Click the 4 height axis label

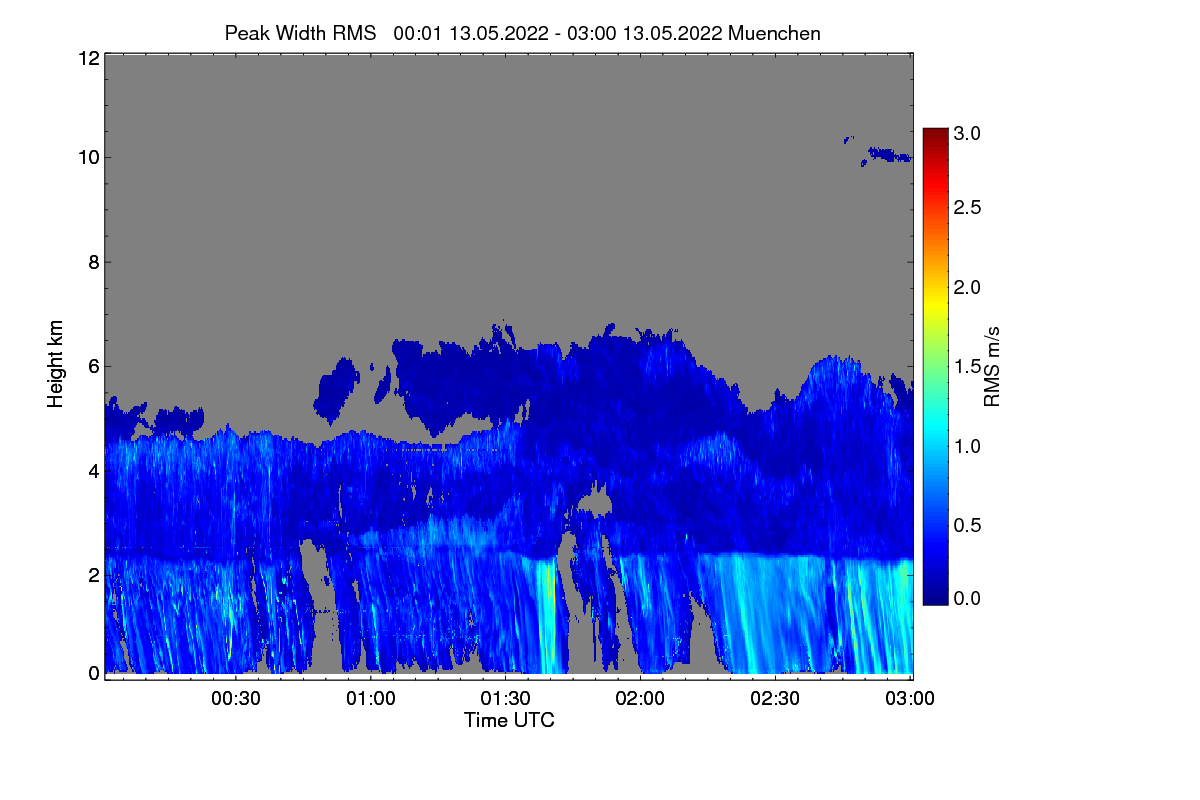[x=92, y=470]
